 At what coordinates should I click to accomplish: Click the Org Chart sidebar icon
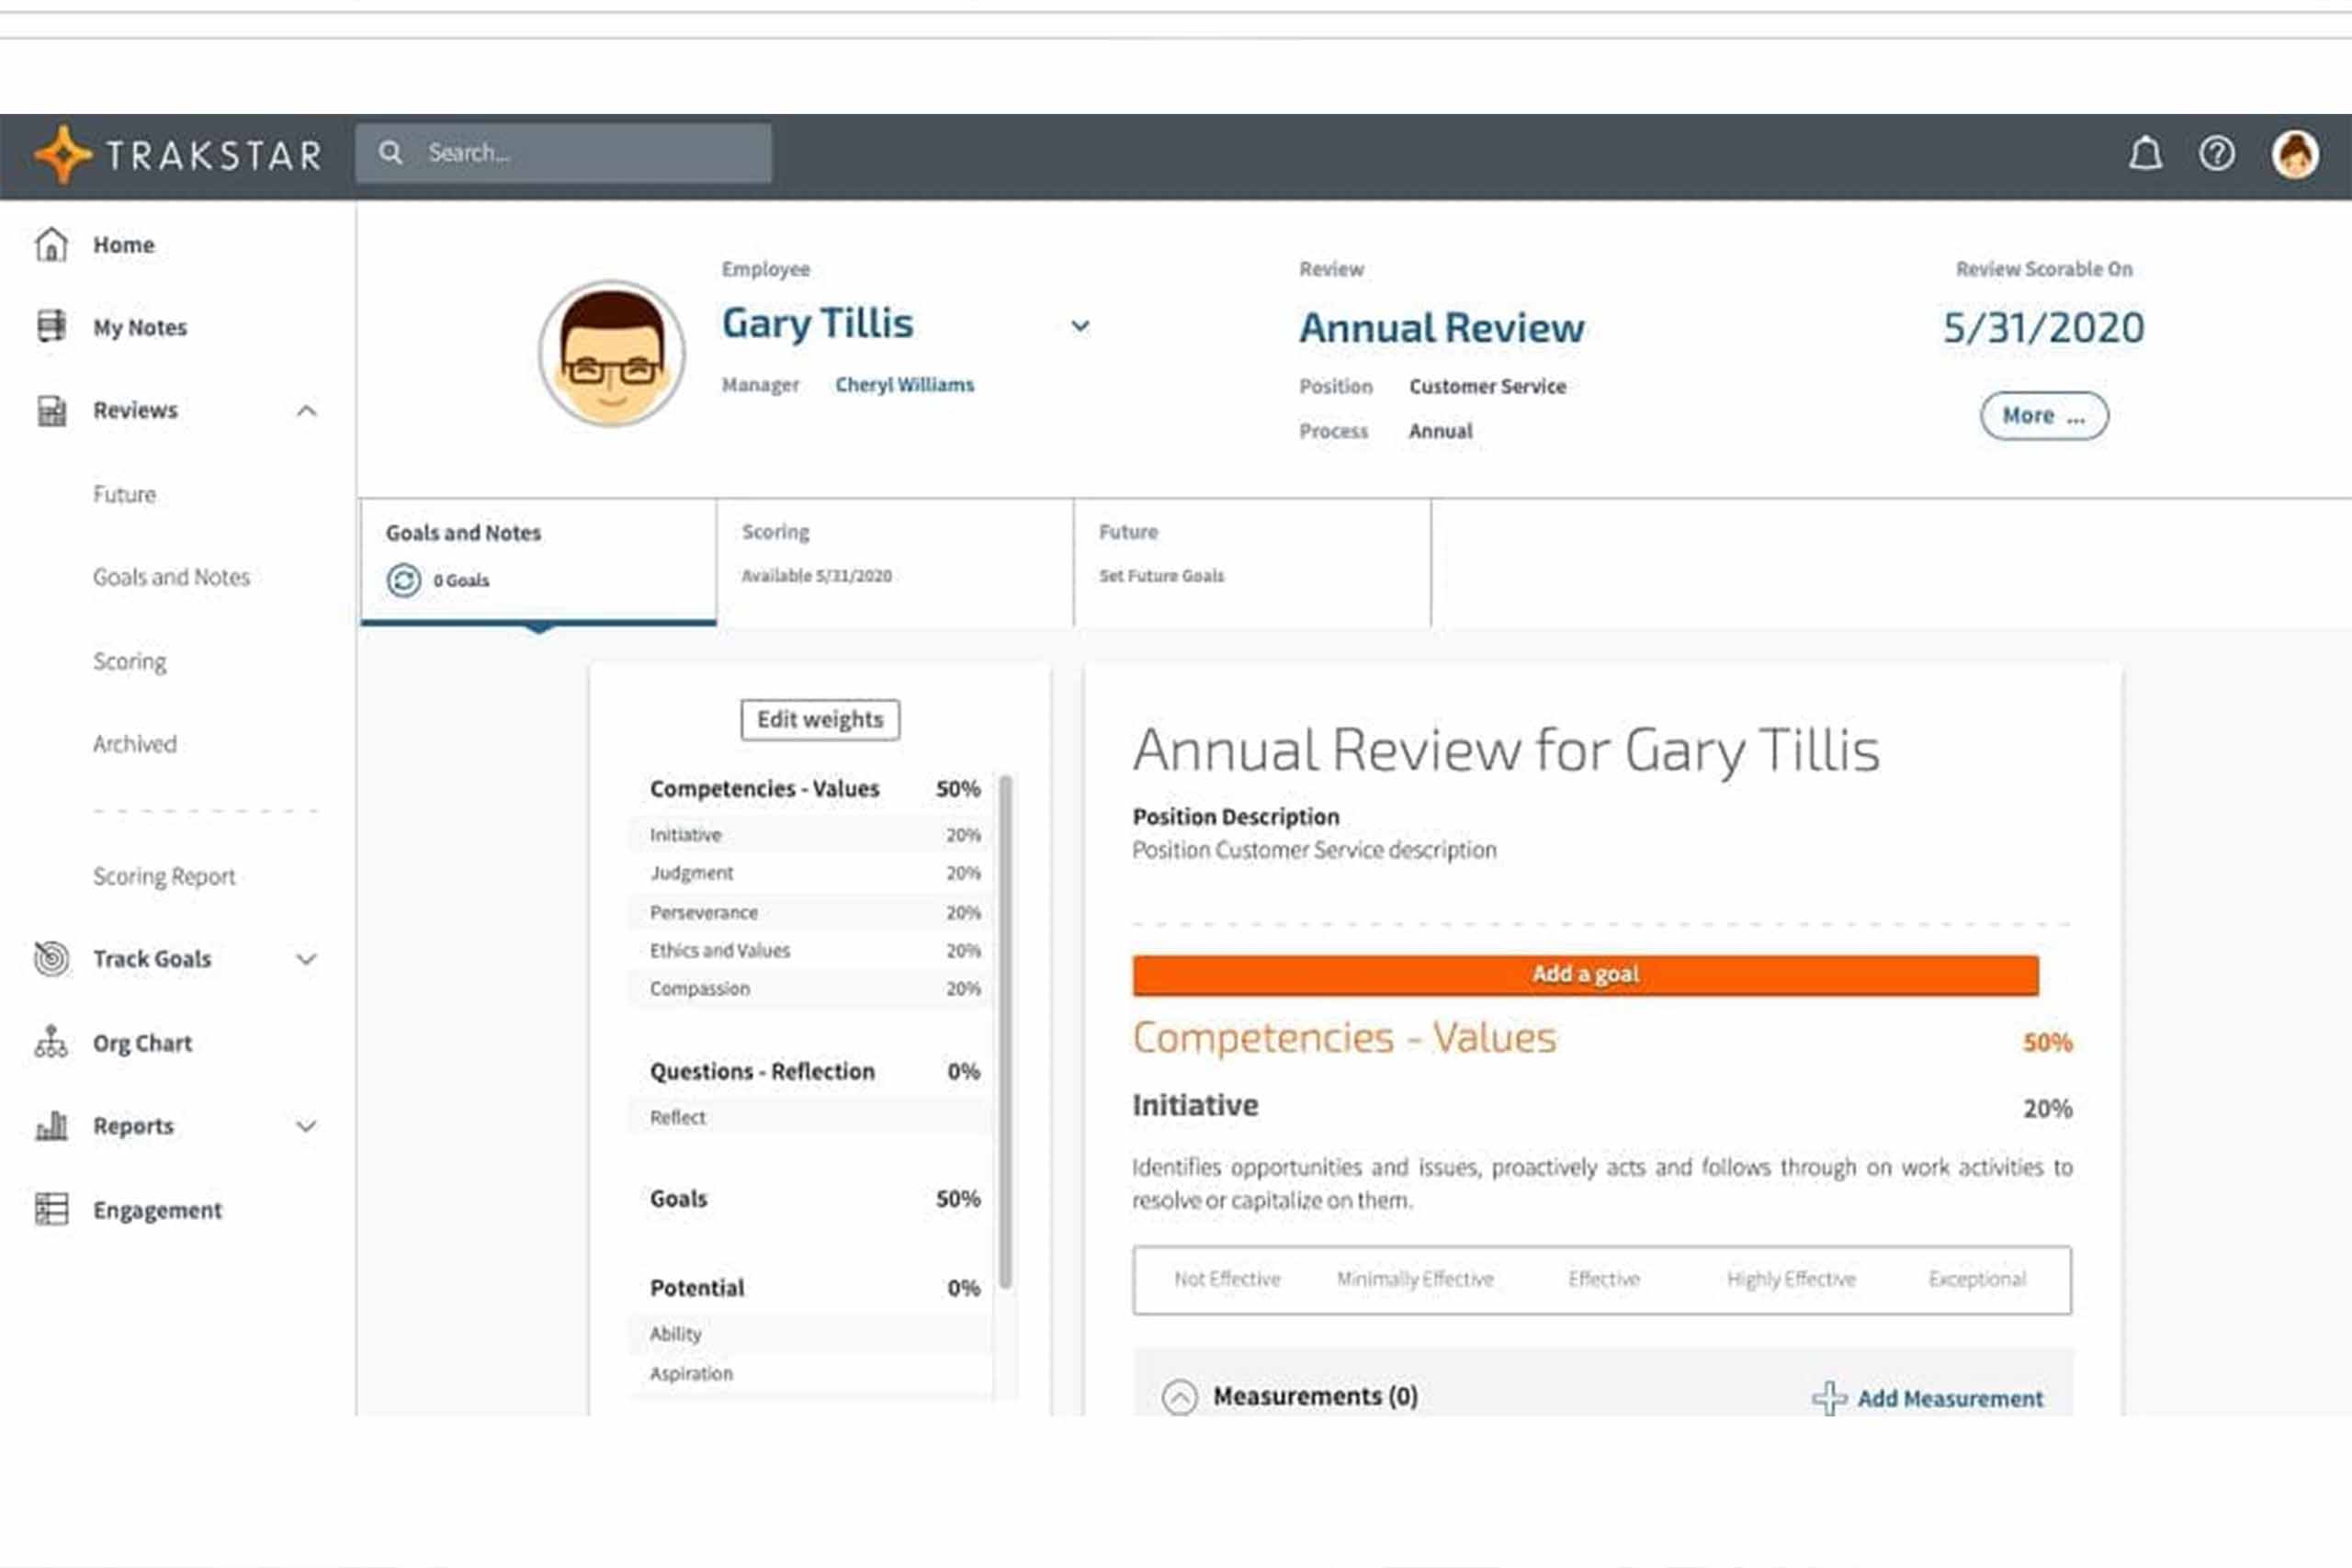pyautogui.click(x=51, y=1042)
